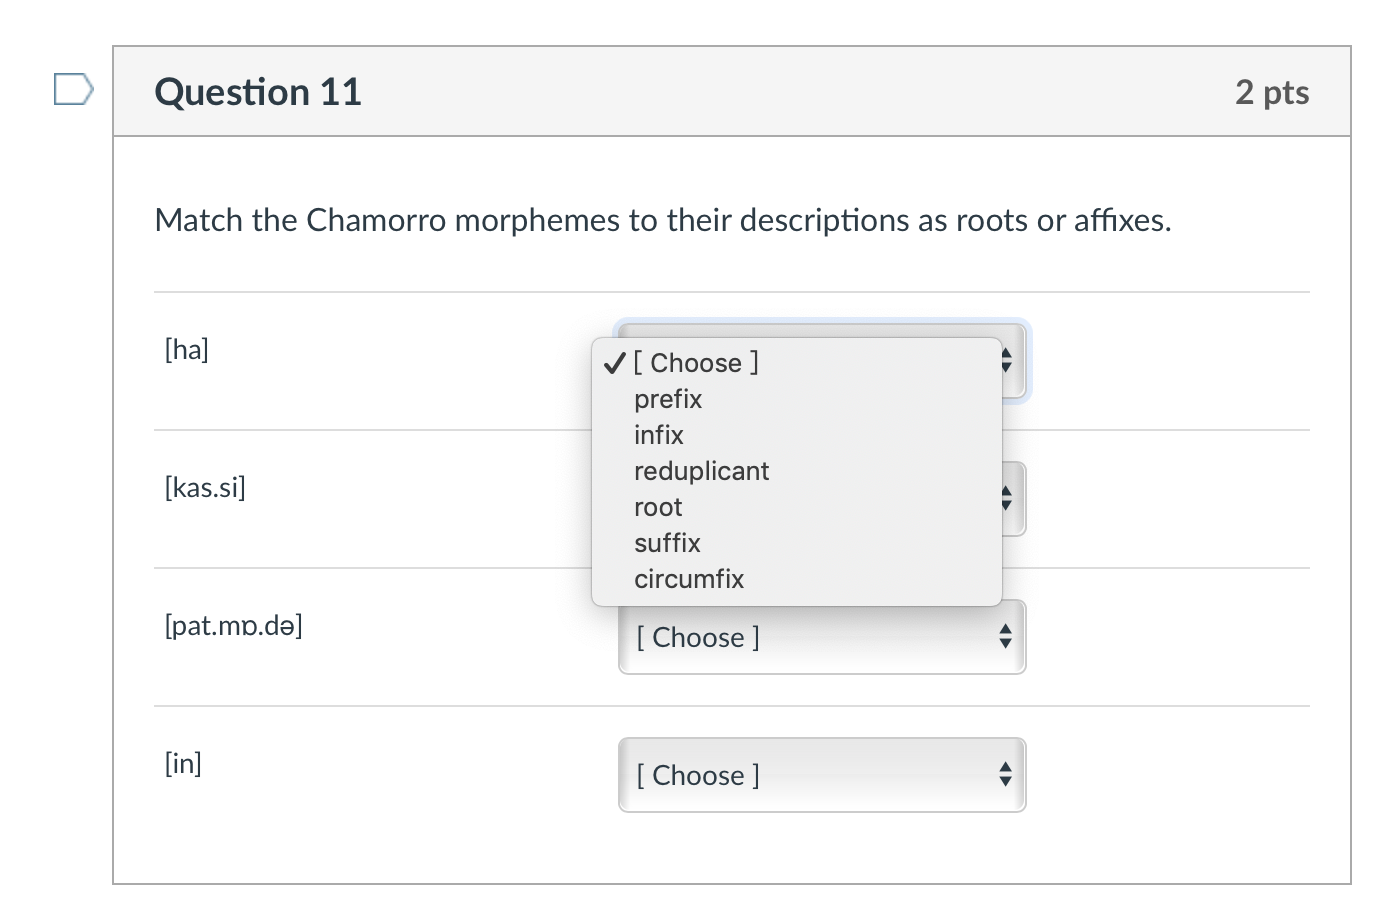The image size is (1396, 916).
Task: Open the dropdown for the [in] morpheme
Action: (822, 775)
